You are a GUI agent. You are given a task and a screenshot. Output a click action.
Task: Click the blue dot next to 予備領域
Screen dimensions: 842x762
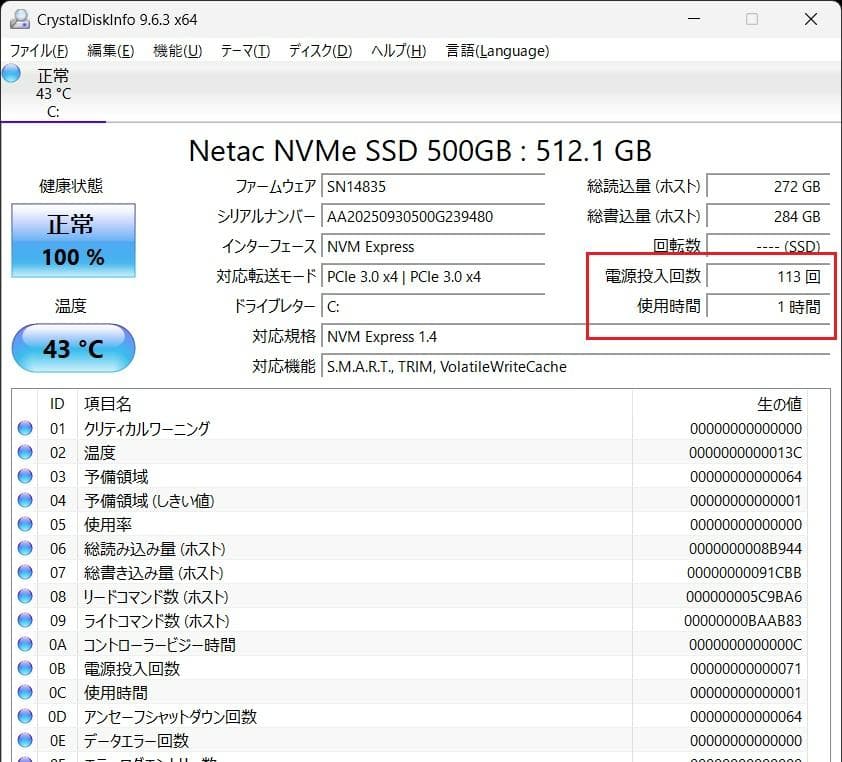(27, 477)
